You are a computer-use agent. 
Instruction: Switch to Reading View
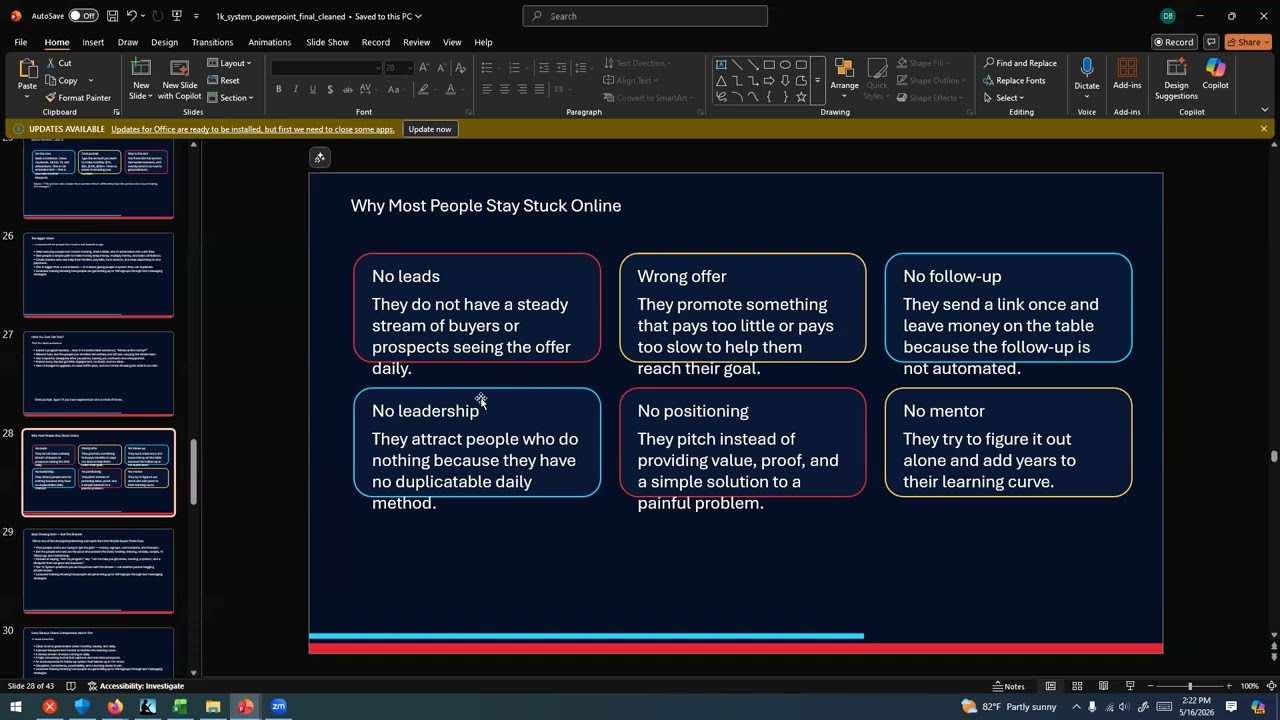coord(1103,686)
